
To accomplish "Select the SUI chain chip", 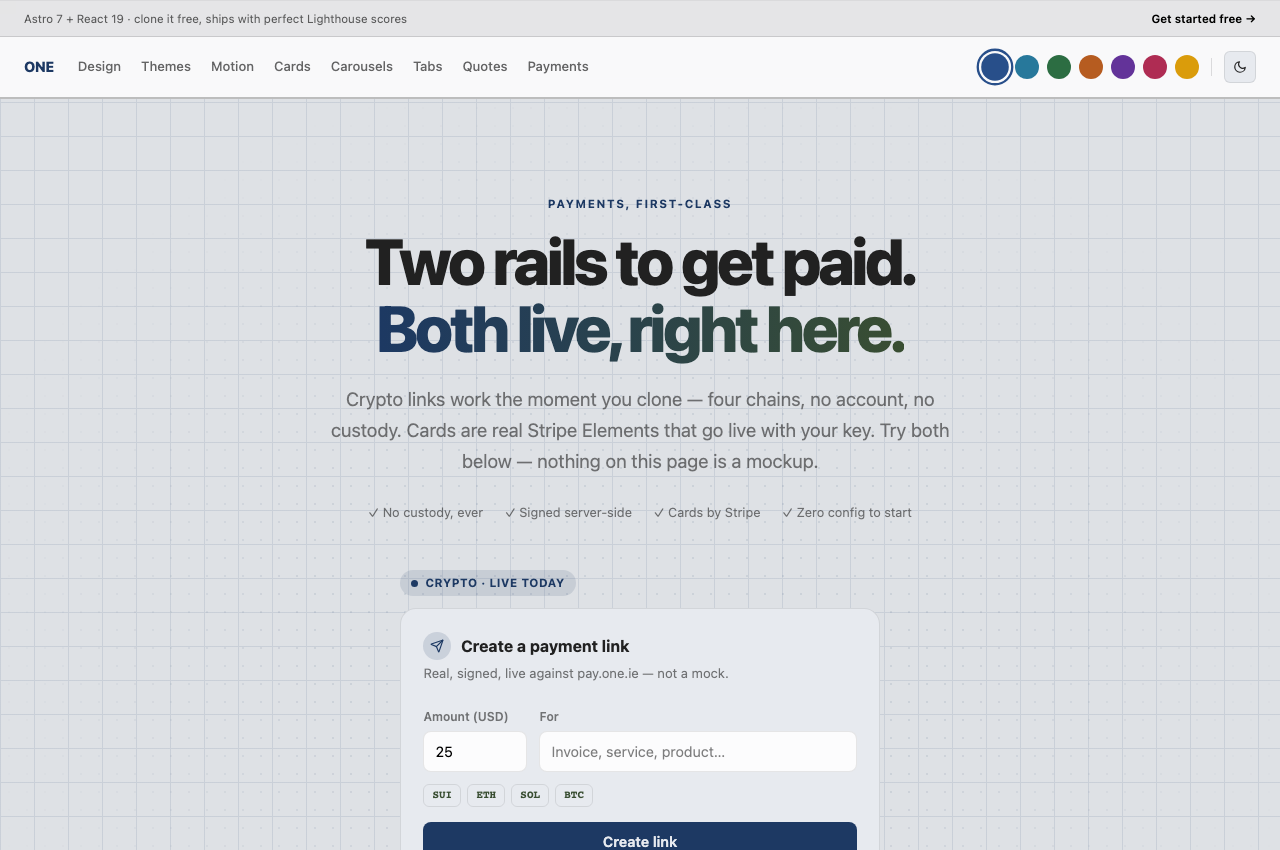I will (x=442, y=795).
